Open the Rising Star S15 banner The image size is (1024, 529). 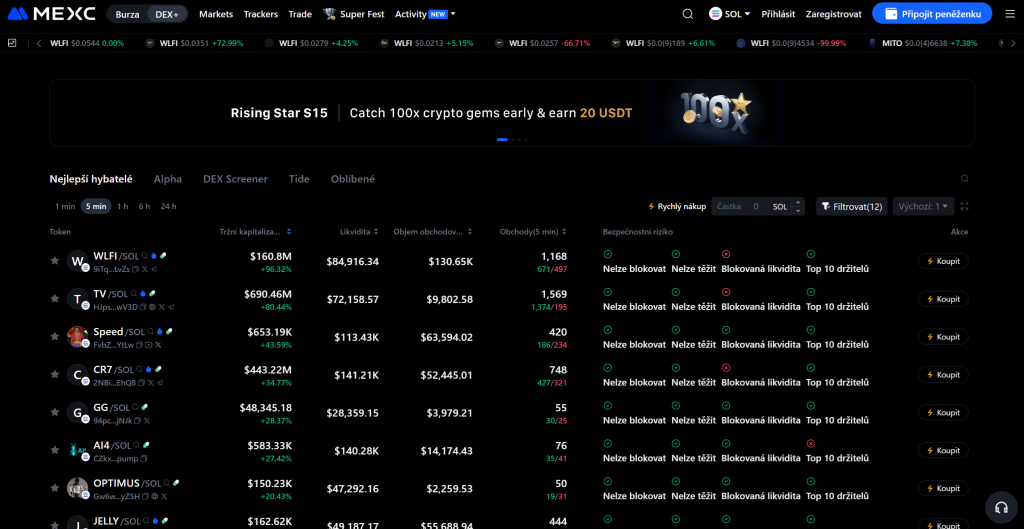[x=512, y=112]
